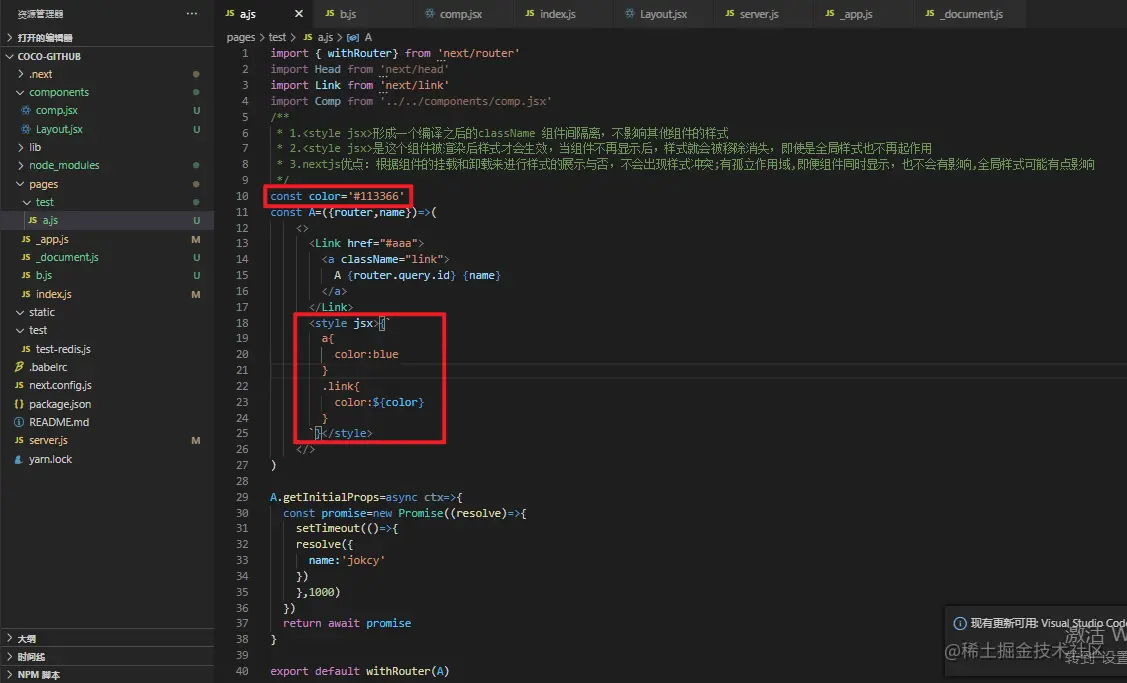
Task: Click the React icon on Layout.jsx tab
Action: [x=630, y=14]
